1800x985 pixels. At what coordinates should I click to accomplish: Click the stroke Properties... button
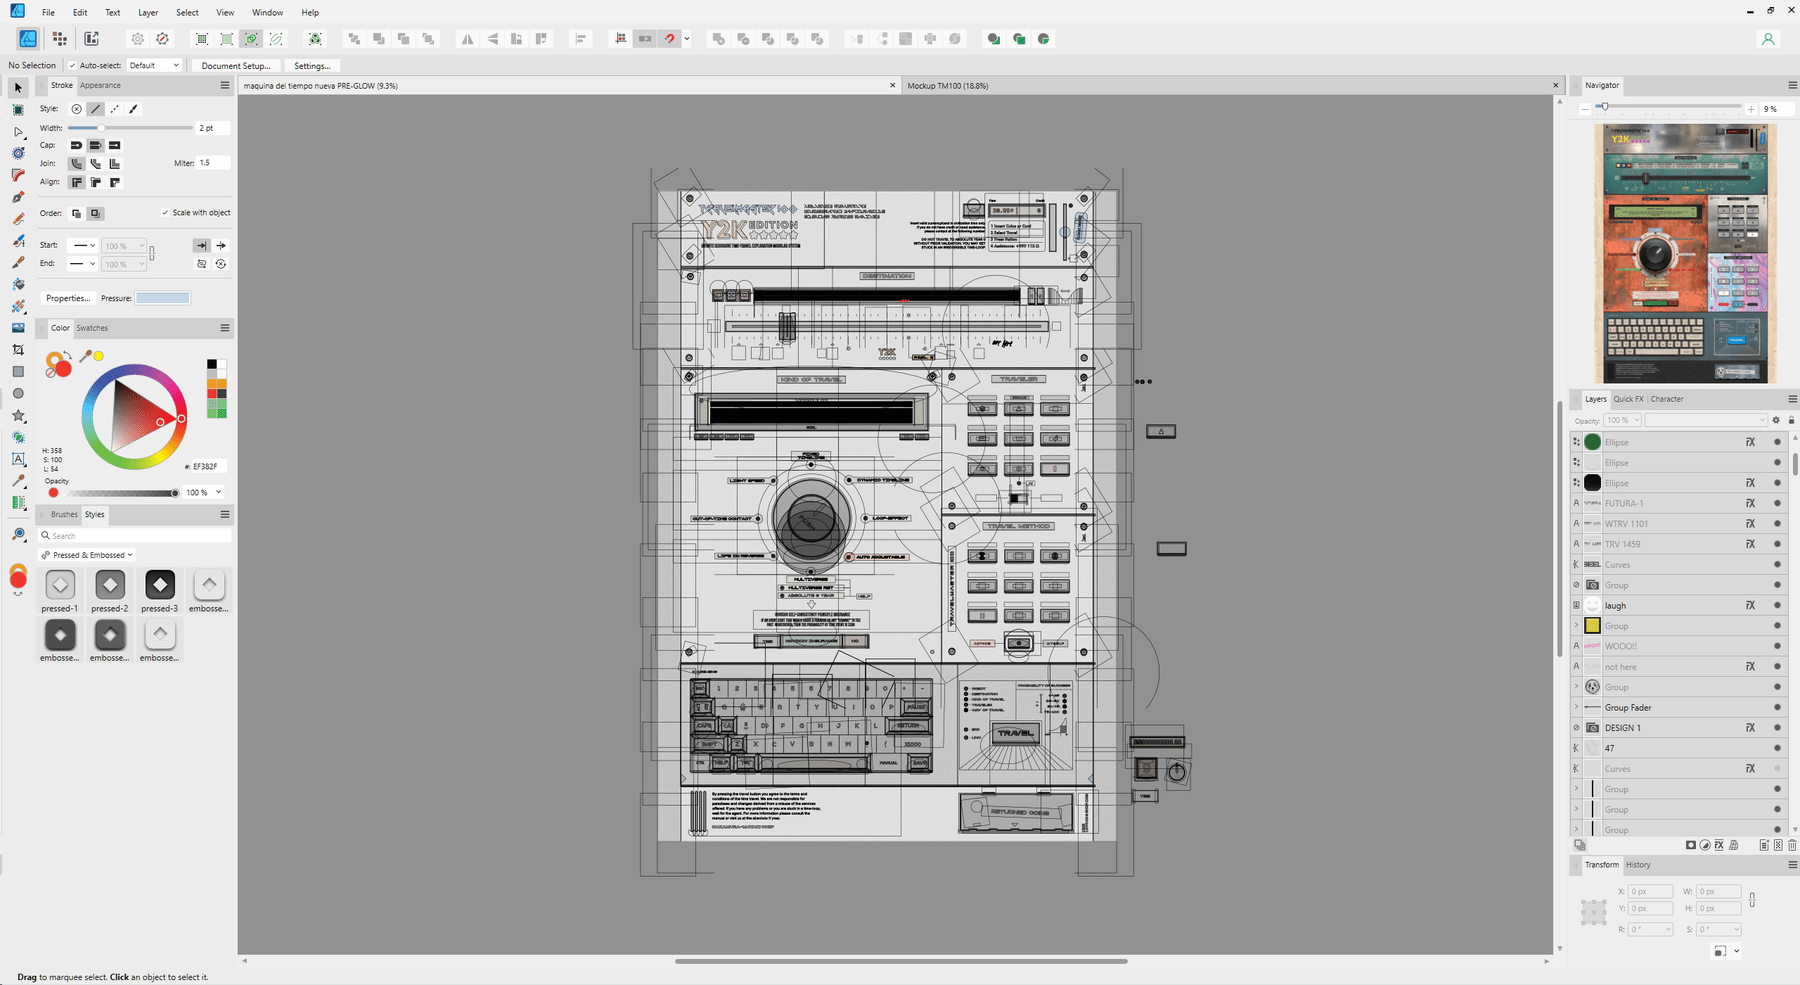tap(68, 298)
